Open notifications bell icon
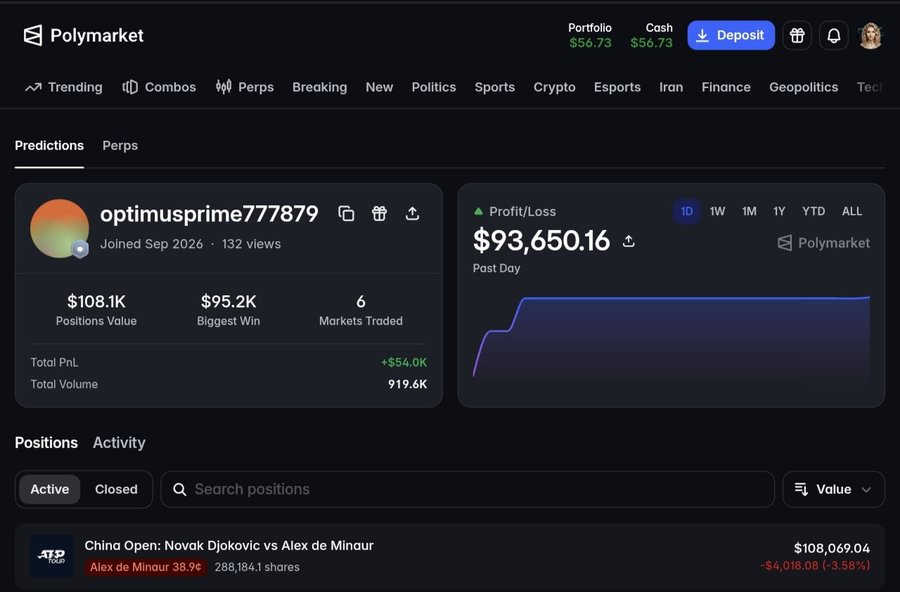Screen dimensions: 900x592 (x=833, y=36)
